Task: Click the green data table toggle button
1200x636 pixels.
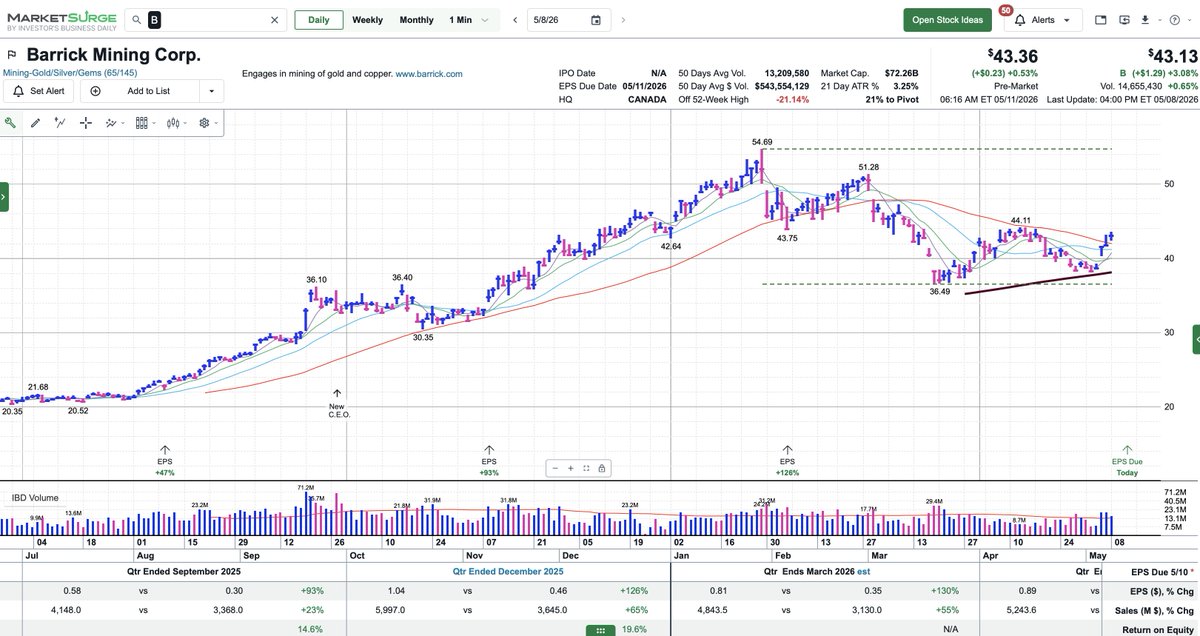Action: tap(600, 630)
